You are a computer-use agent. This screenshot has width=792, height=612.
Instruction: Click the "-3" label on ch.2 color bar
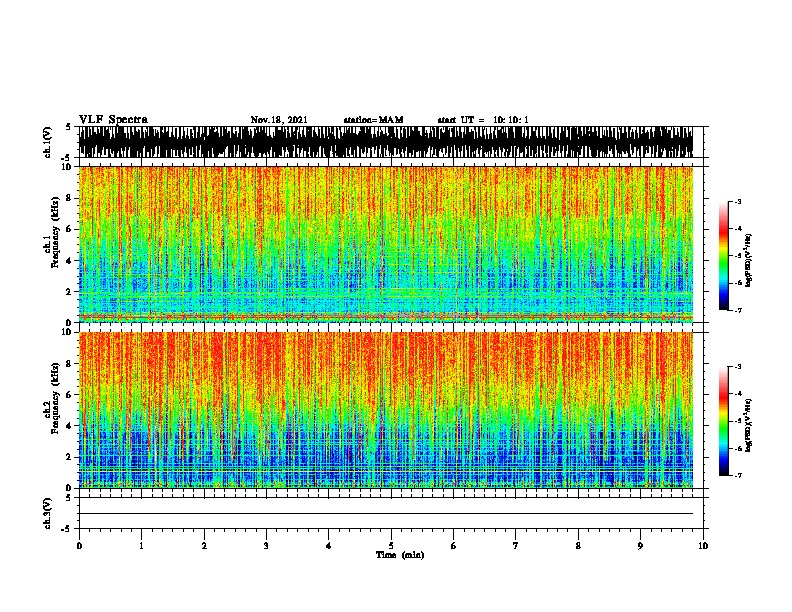click(x=737, y=367)
